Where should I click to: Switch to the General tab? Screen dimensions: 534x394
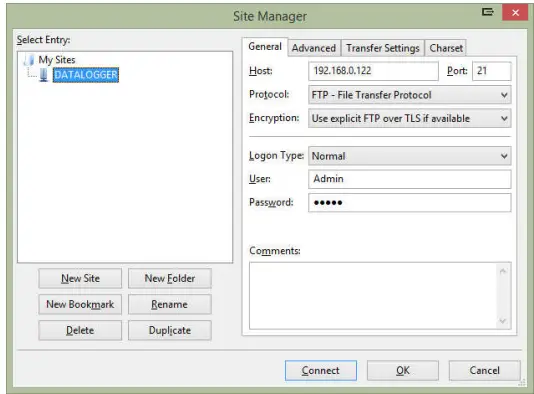coord(265,47)
